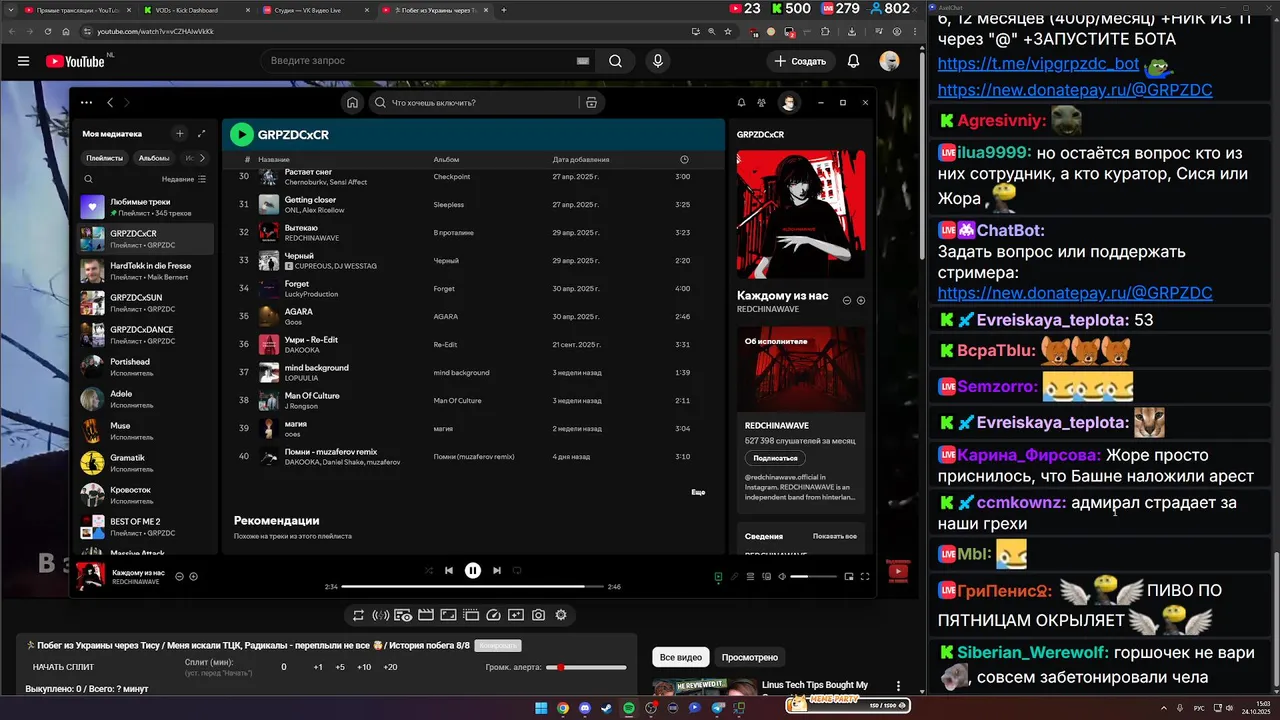1280x720 pixels.
Task: Play the GRPZDCxCR playlist
Action: 241,134
